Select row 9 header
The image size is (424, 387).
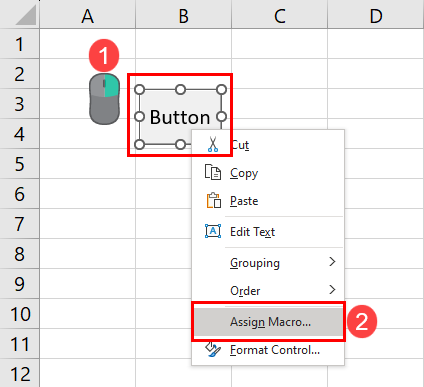[19, 284]
